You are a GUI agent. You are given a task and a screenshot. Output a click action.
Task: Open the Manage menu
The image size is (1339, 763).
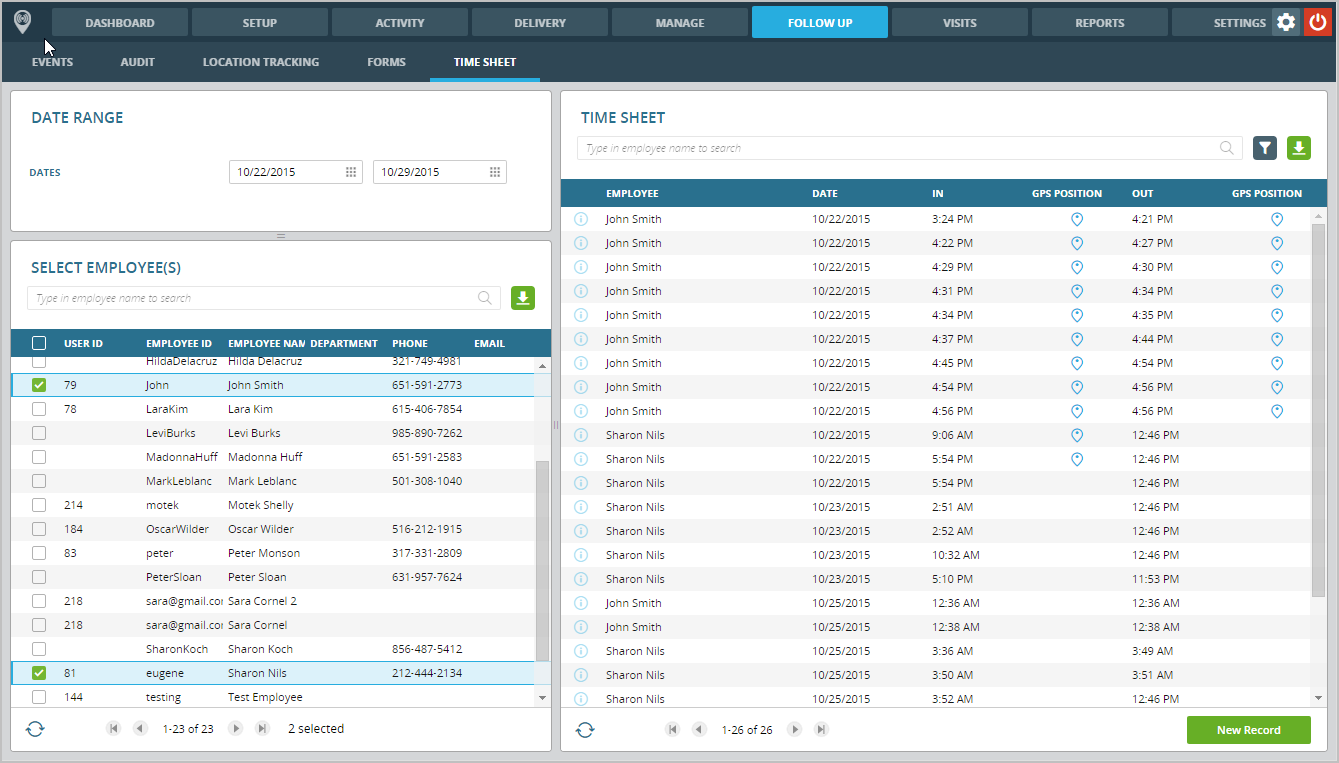[x=680, y=22]
